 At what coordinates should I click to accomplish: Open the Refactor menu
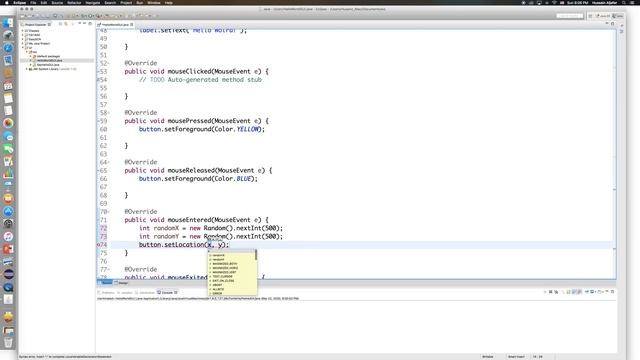74,2
